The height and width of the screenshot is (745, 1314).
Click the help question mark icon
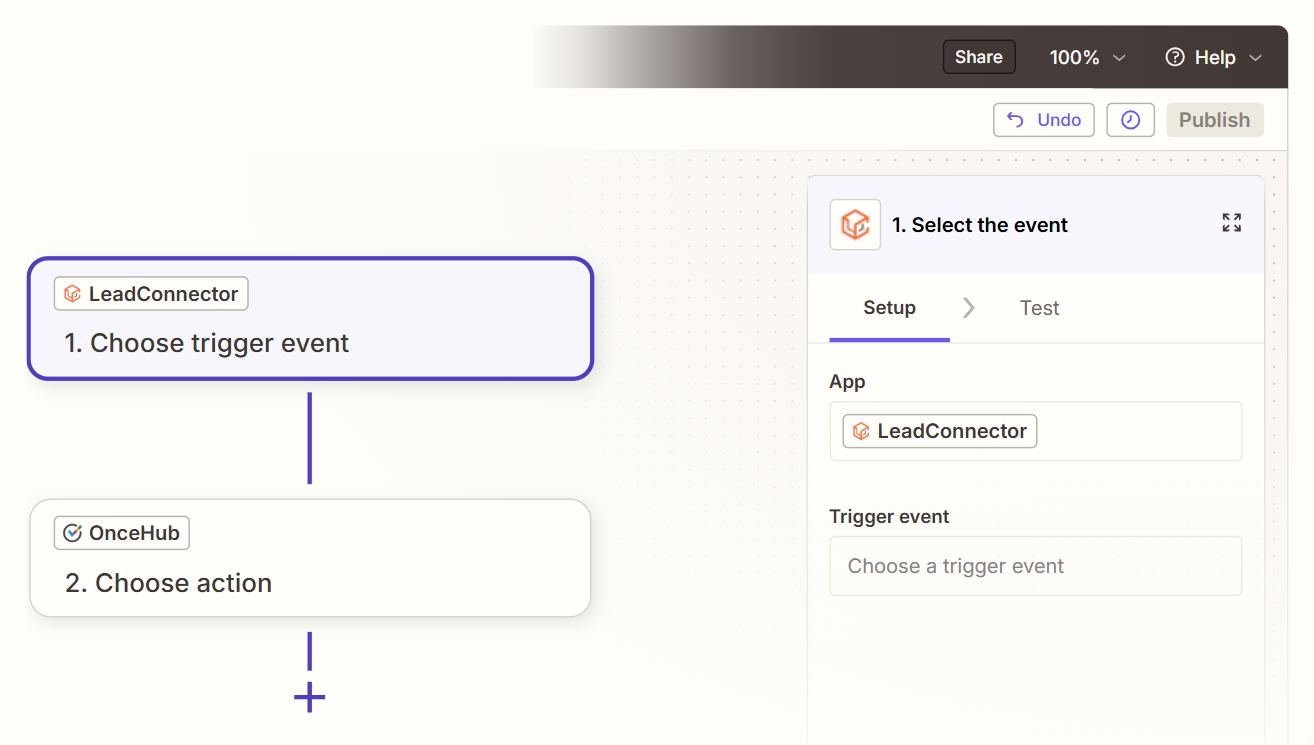pyautogui.click(x=1175, y=58)
